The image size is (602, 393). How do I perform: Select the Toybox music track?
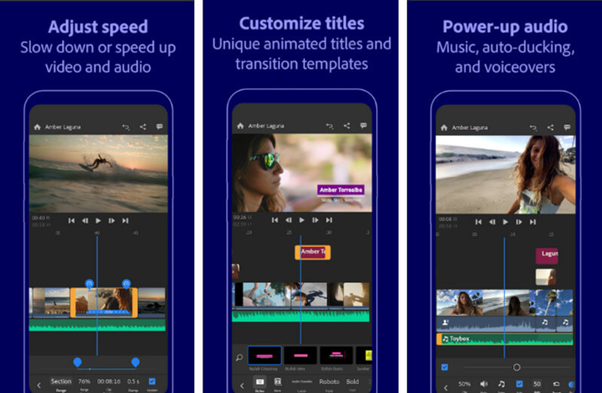tap(505, 339)
